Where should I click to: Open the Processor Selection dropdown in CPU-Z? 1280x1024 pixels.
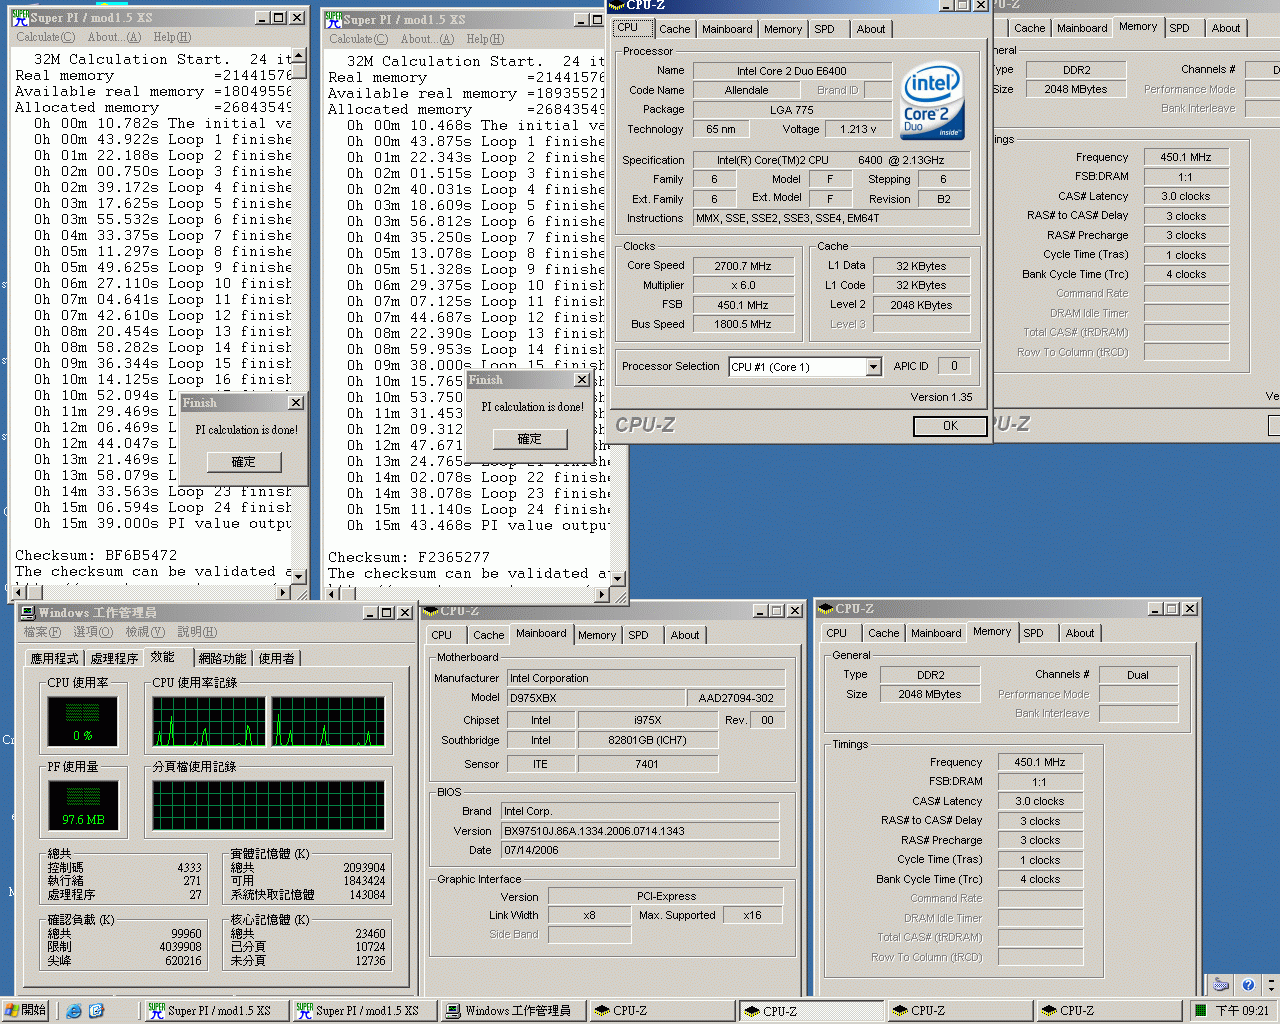pyautogui.click(x=873, y=367)
